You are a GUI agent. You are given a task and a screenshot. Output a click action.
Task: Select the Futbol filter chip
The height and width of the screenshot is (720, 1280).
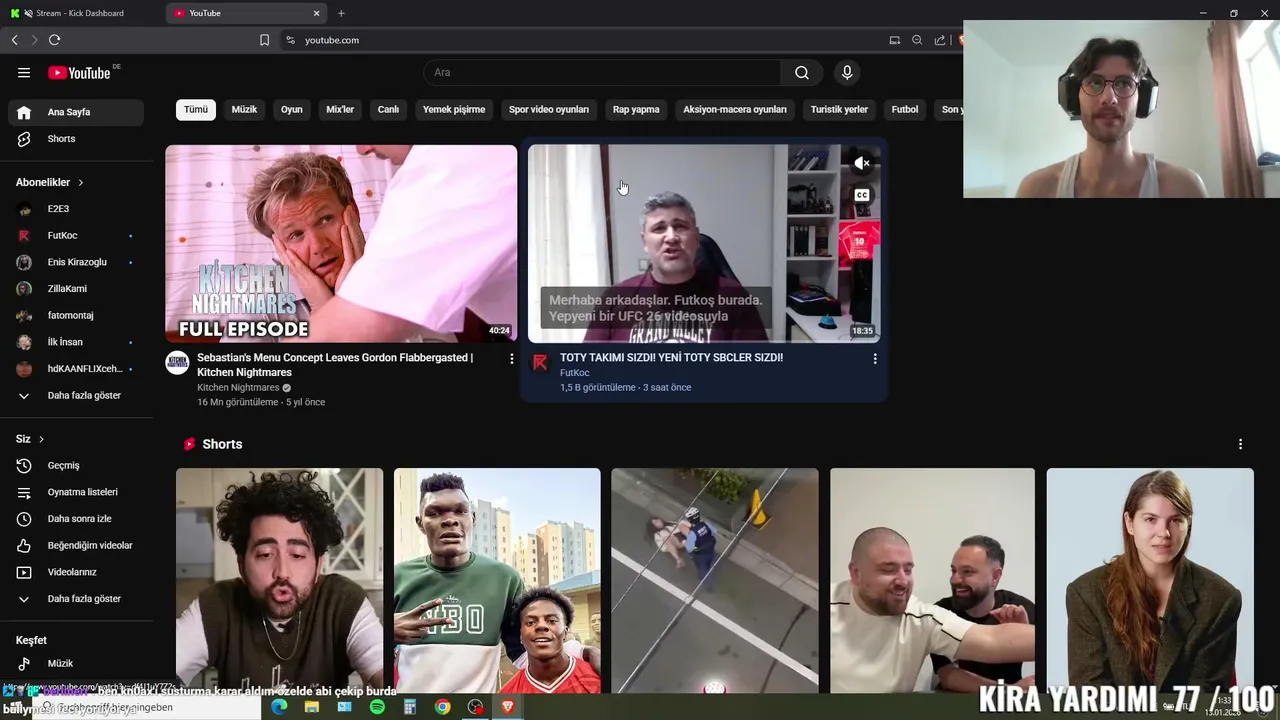905,109
